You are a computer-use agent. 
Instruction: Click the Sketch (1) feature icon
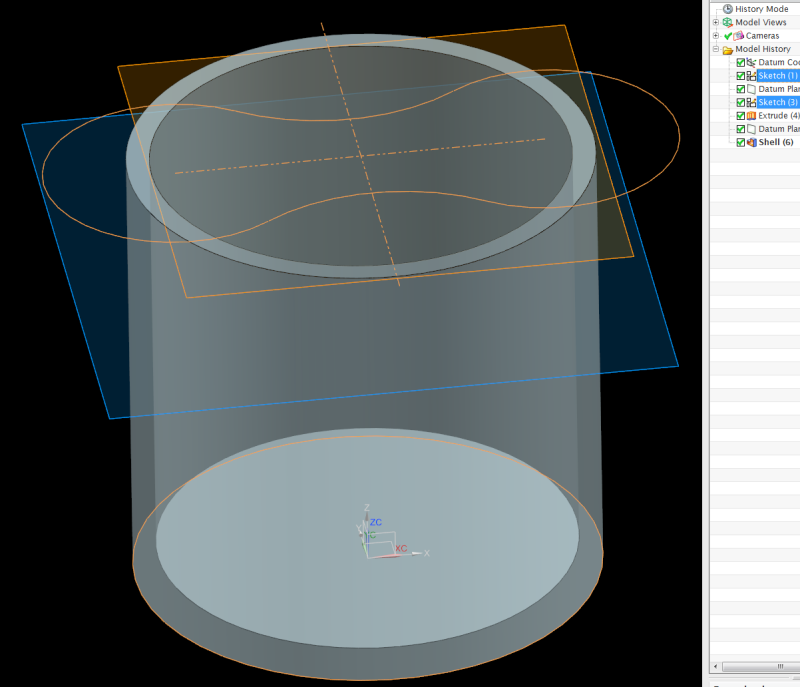(x=751, y=75)
